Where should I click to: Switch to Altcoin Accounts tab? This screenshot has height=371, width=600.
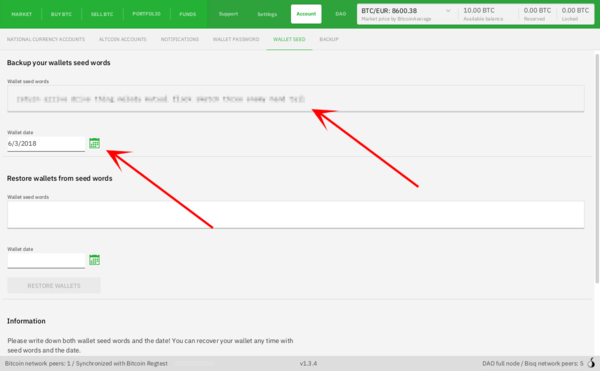pyautogui.click(x=122, y=39)
